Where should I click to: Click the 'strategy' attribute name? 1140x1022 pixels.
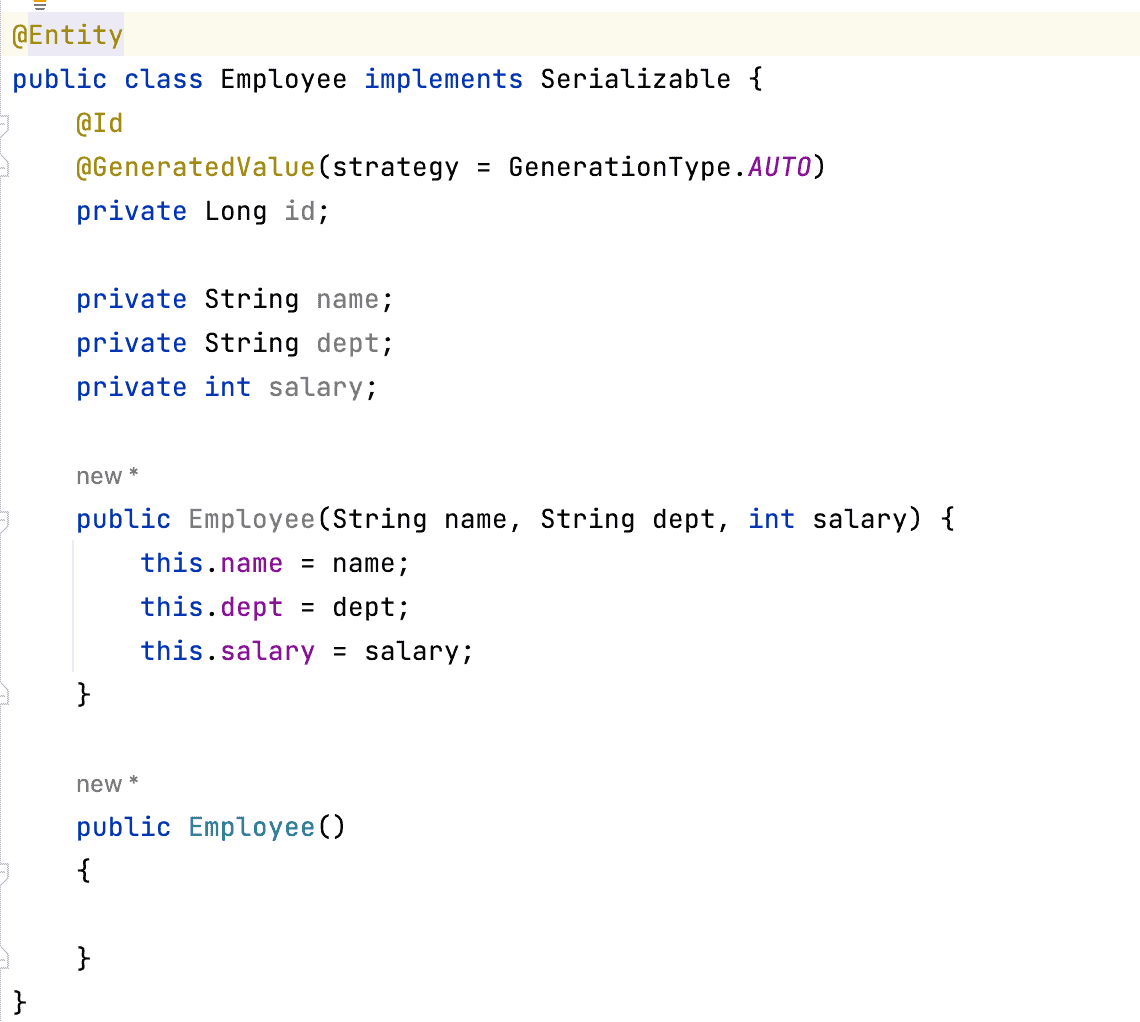click(x=396, y=167)
